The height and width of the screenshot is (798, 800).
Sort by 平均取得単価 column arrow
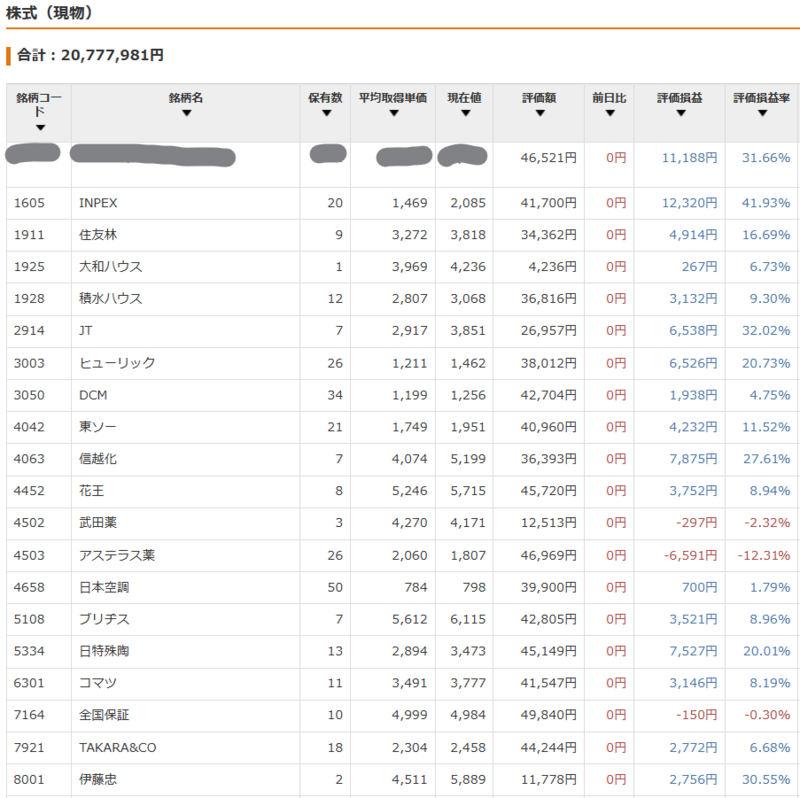[393, 113]
